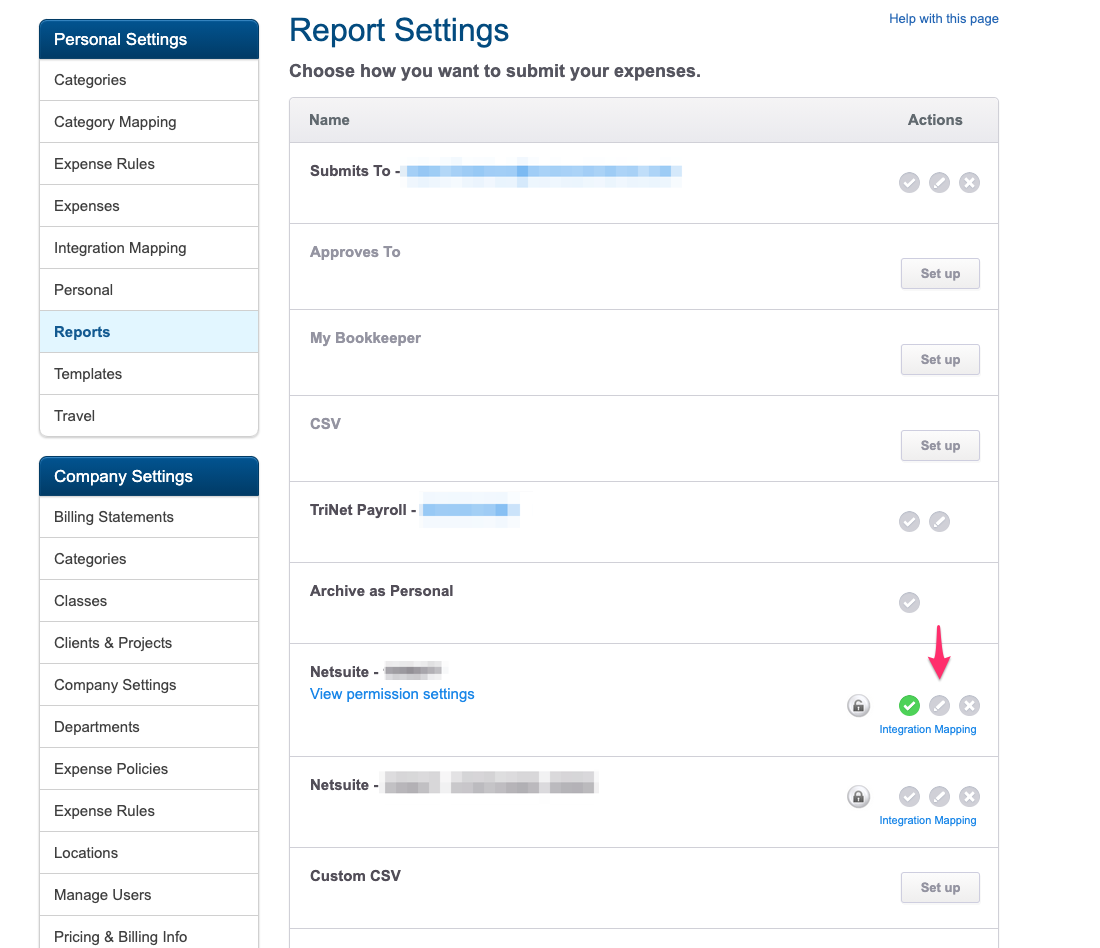Screen dimensions: 1100x948
Task: Click the unlocked padlock icon on first Netsuite row
Action: 858,706
